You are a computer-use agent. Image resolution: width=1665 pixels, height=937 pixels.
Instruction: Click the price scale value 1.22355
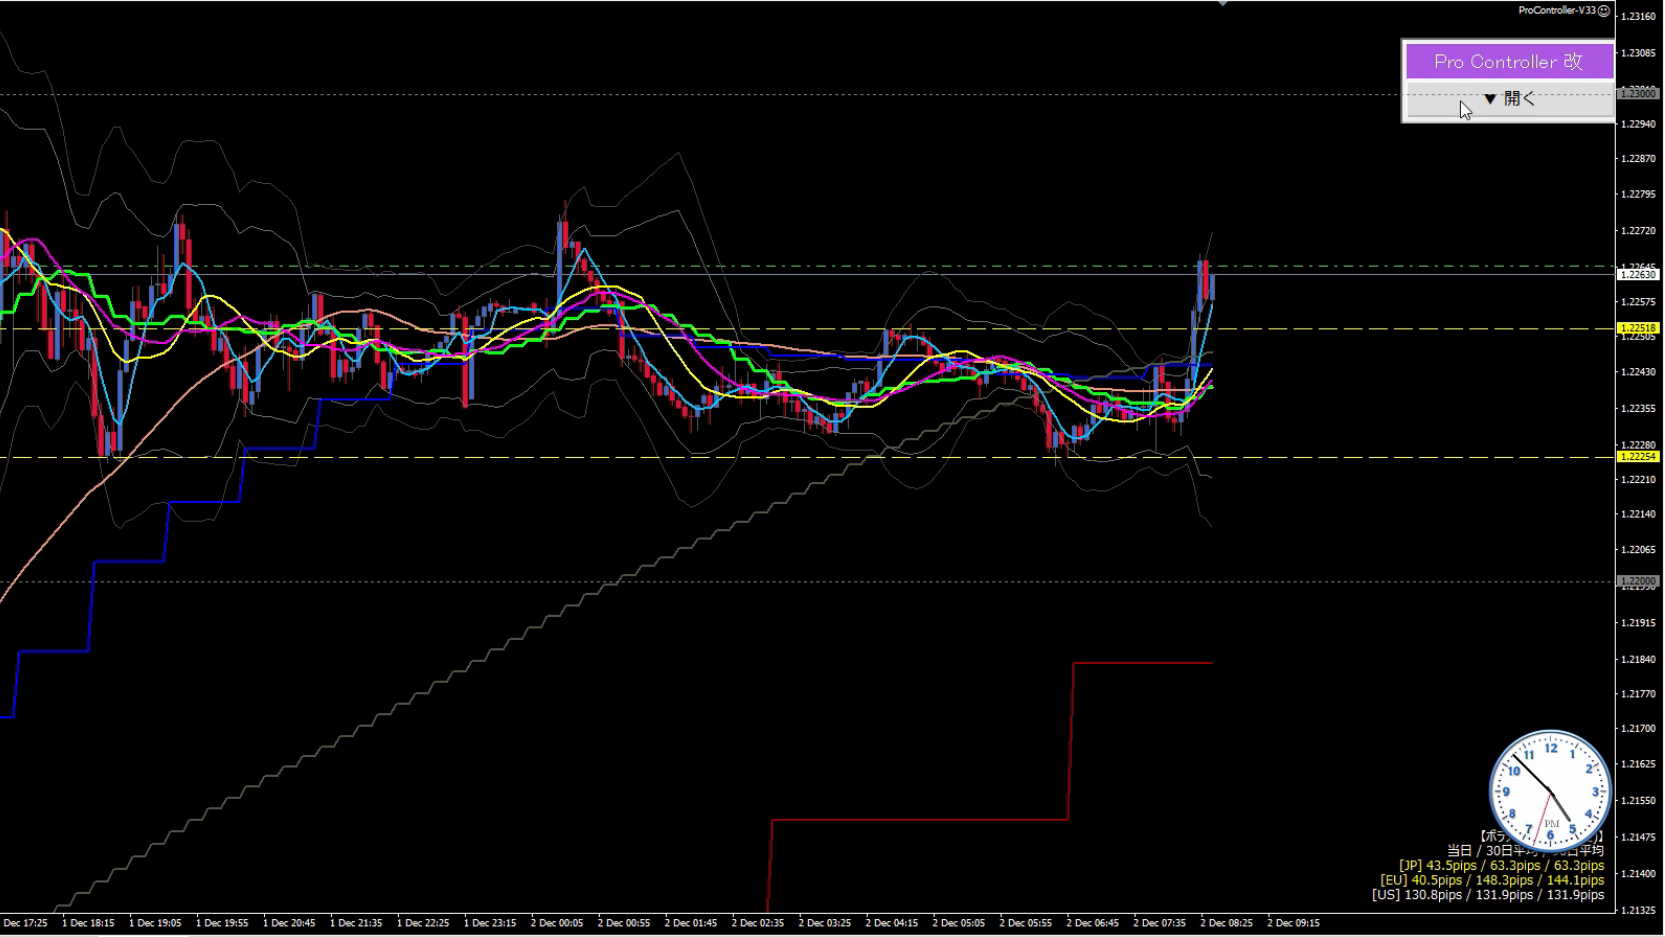click(1638, 408)
